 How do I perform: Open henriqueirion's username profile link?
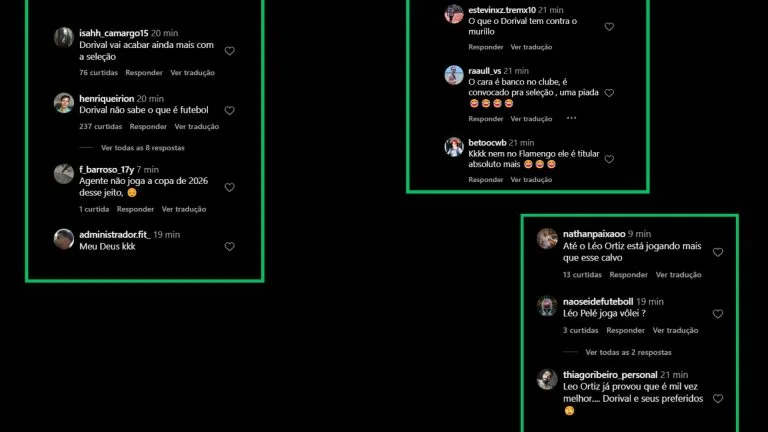tap(106, 98)
